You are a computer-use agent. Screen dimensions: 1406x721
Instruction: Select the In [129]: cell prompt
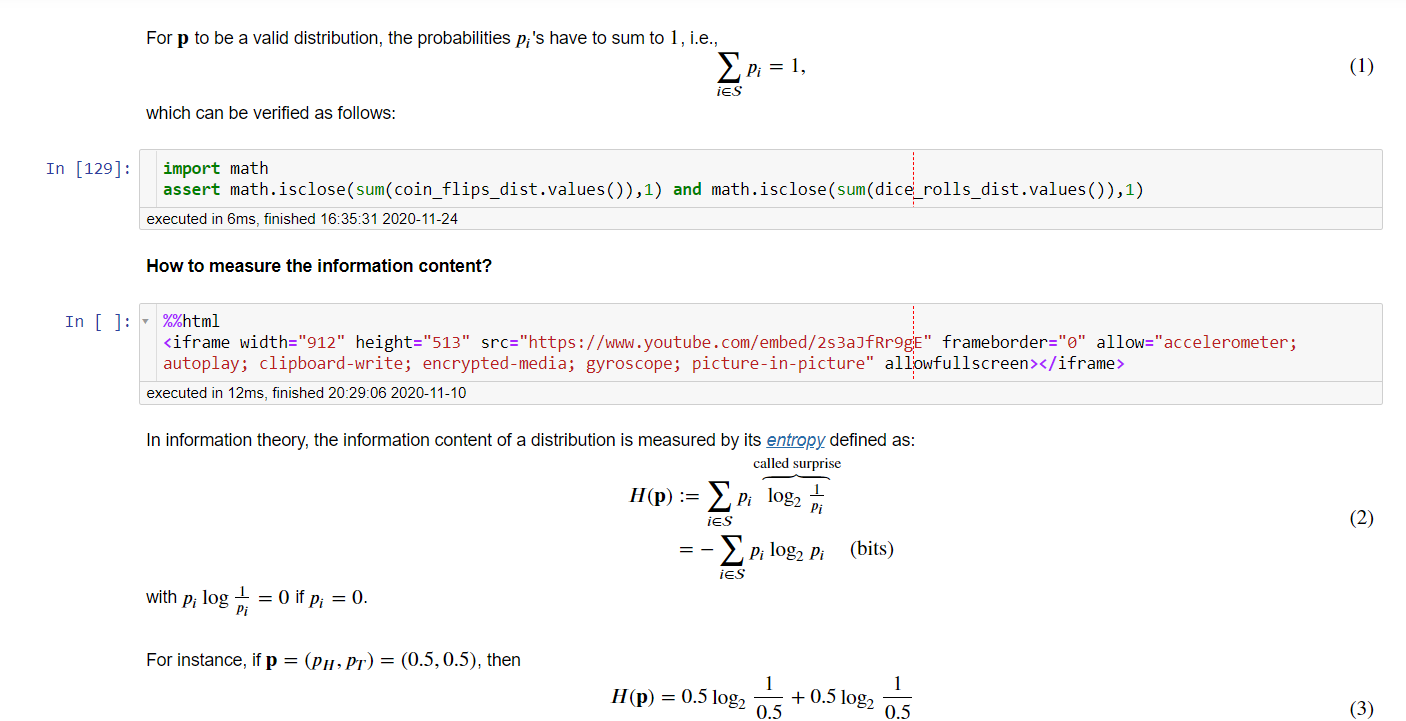tap(88, 168)
